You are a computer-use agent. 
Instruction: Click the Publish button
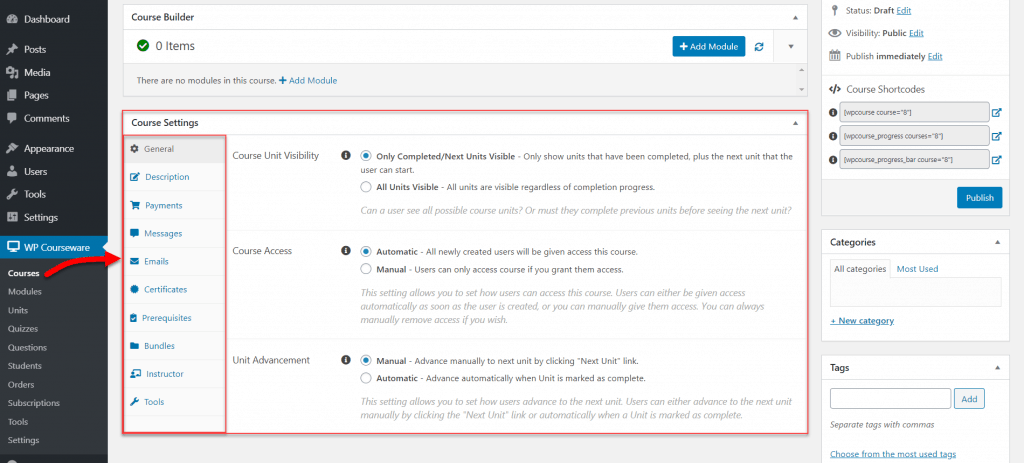pos(979,197)
